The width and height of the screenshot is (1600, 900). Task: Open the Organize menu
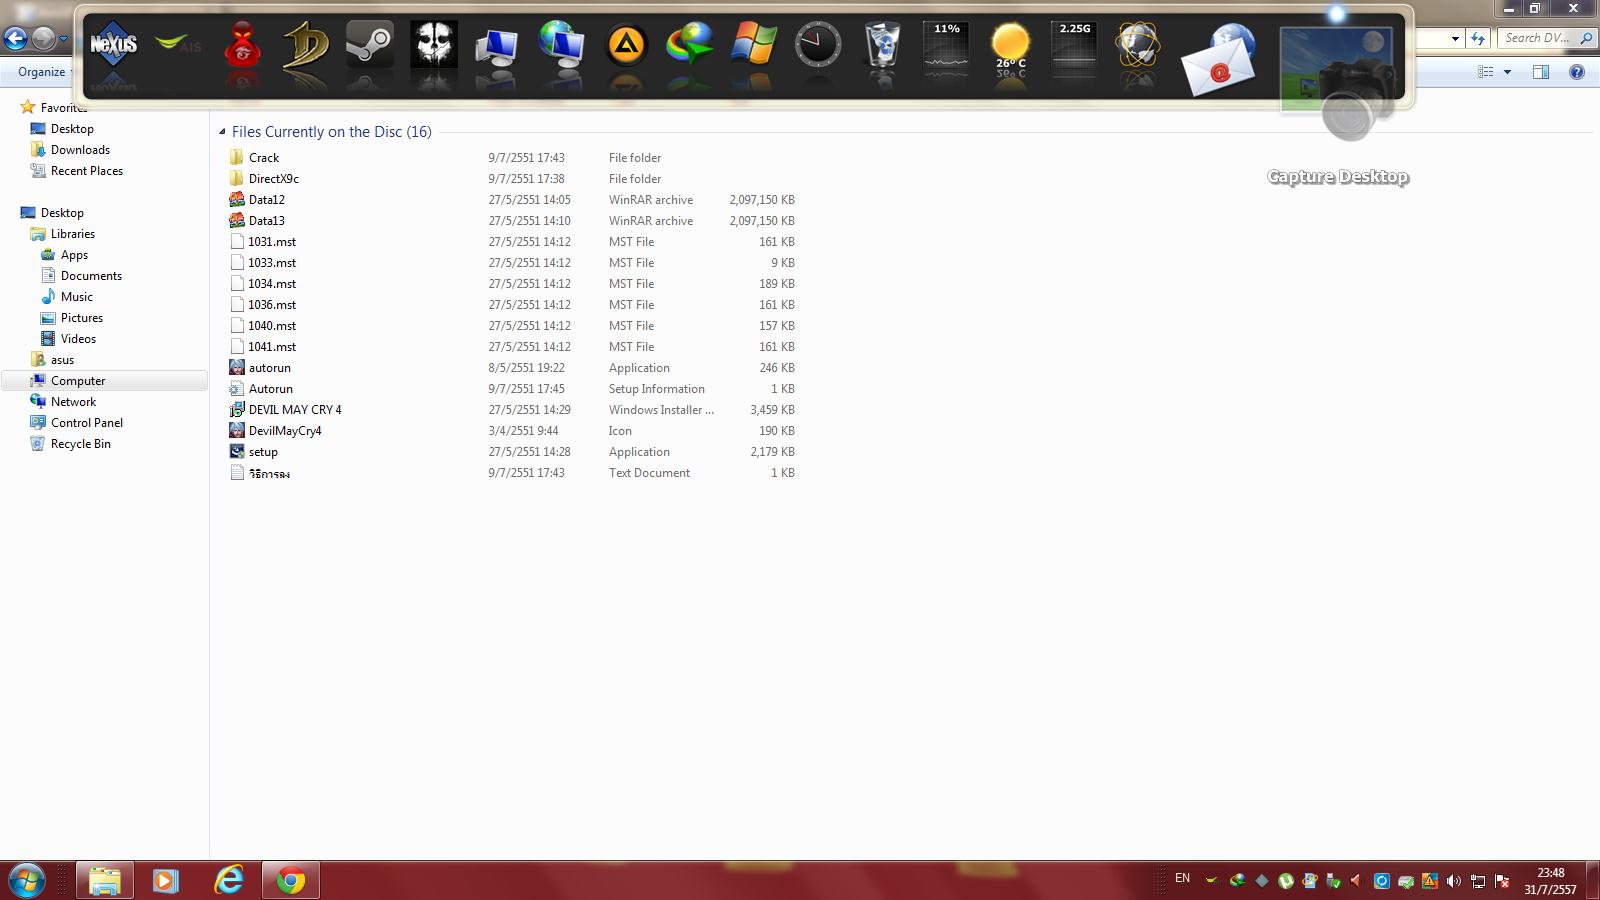42,72
